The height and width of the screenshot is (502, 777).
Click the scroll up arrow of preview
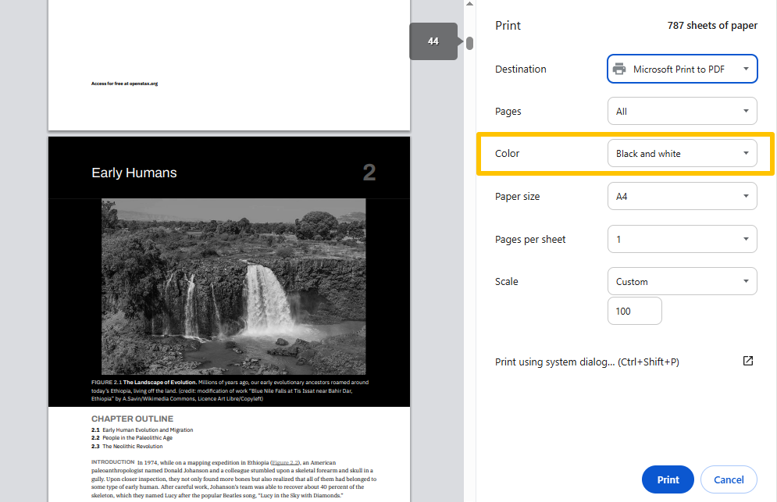pyautogui.click(x=469, y=4)
